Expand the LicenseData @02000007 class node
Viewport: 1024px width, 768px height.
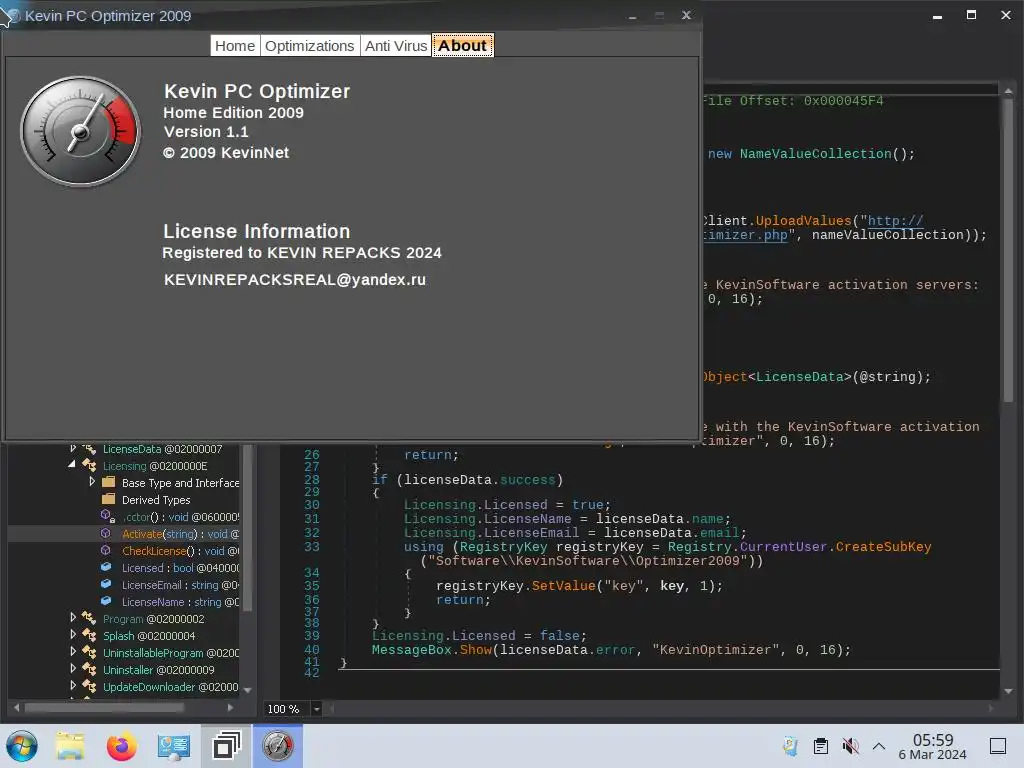pyautogui.click(x=73, y=449)
